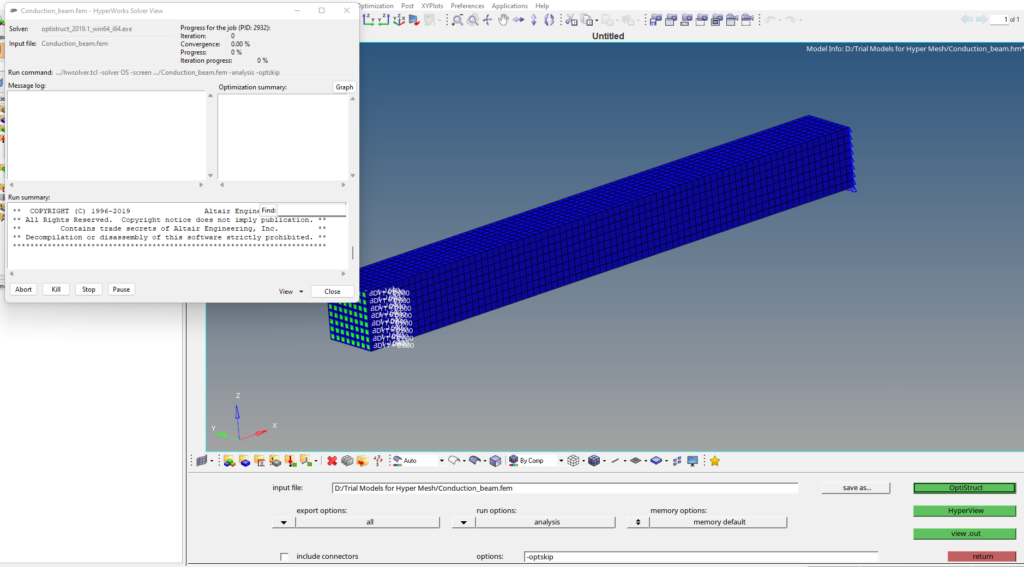
Task: Click the monitor display icon in bottom toolbar
Action: (x=692, y=461)
